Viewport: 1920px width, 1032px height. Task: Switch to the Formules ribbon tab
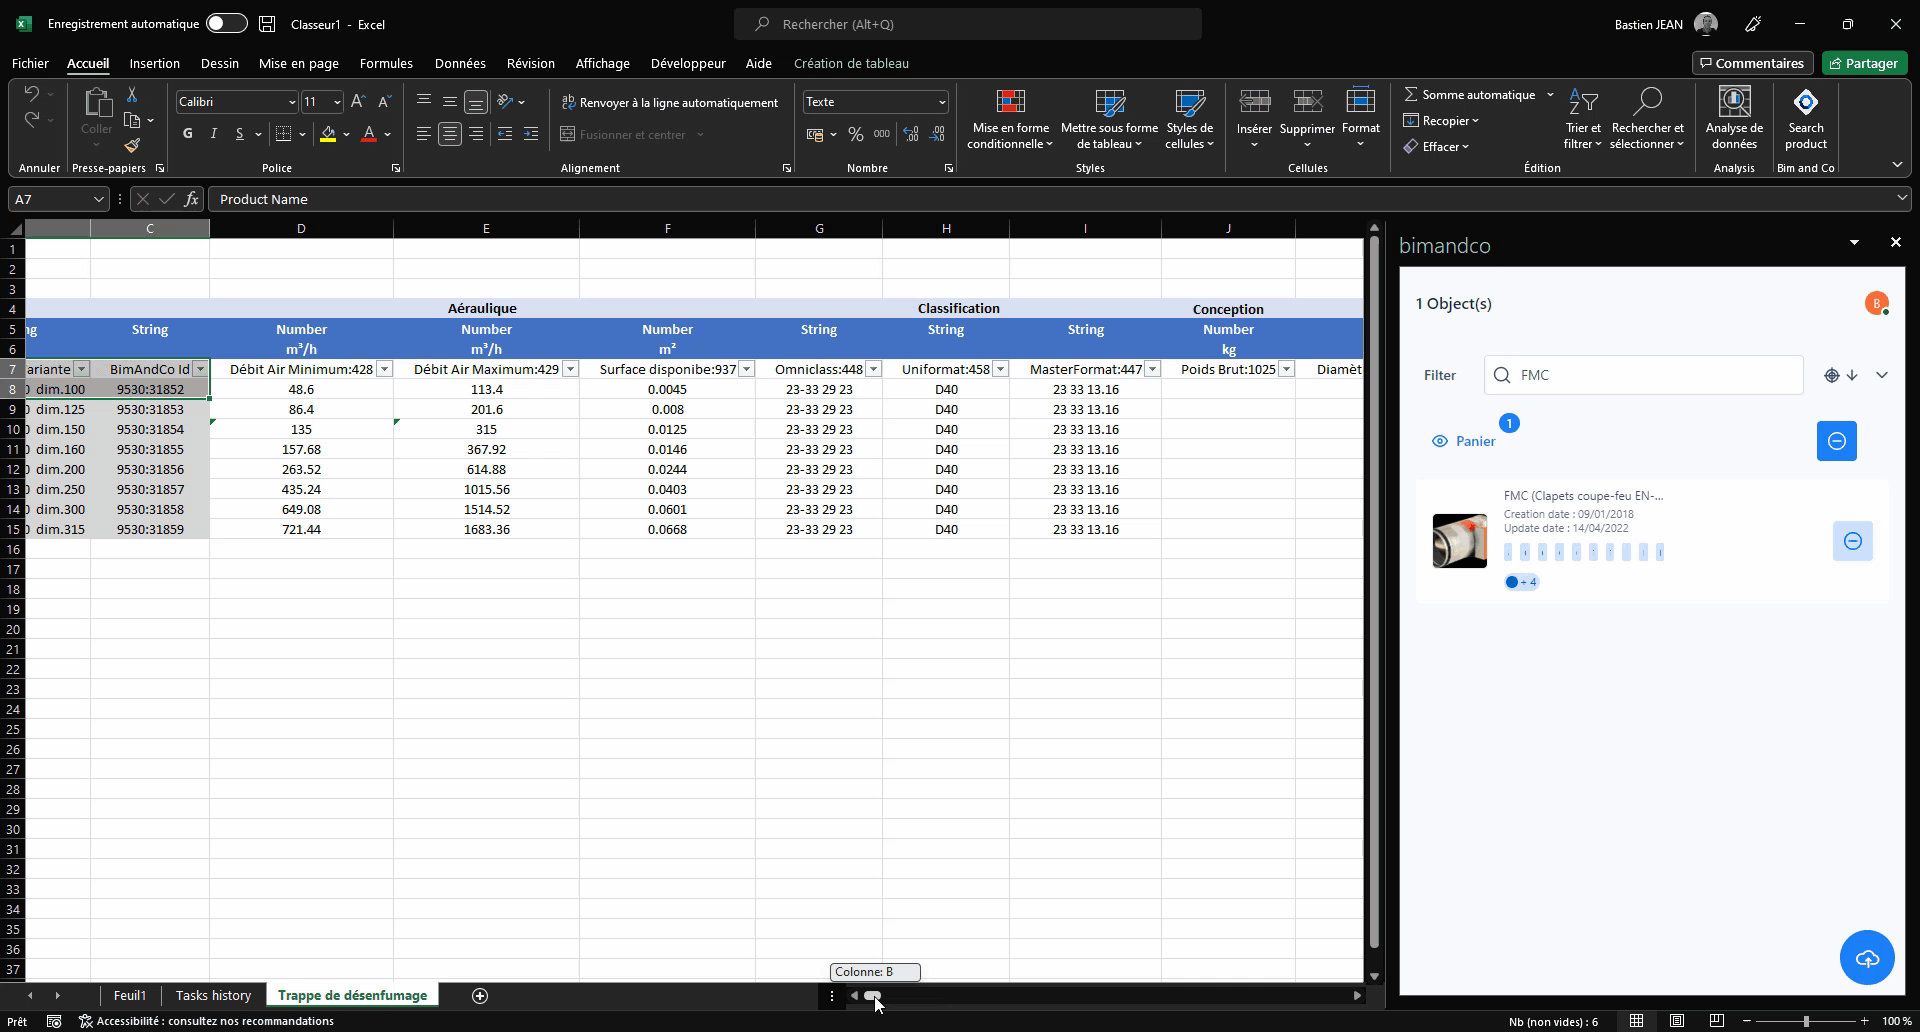click(x=386, y=63)
